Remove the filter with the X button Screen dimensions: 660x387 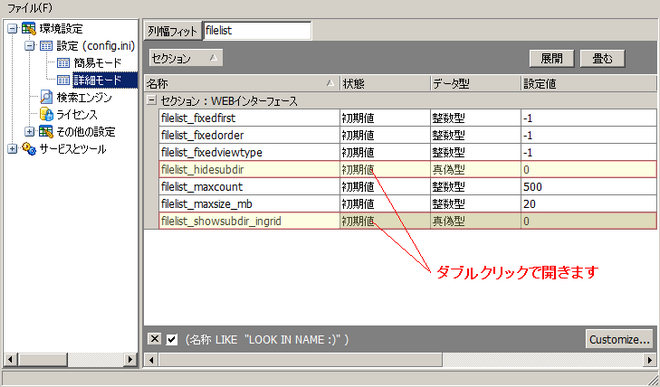(x=154, y=339)
